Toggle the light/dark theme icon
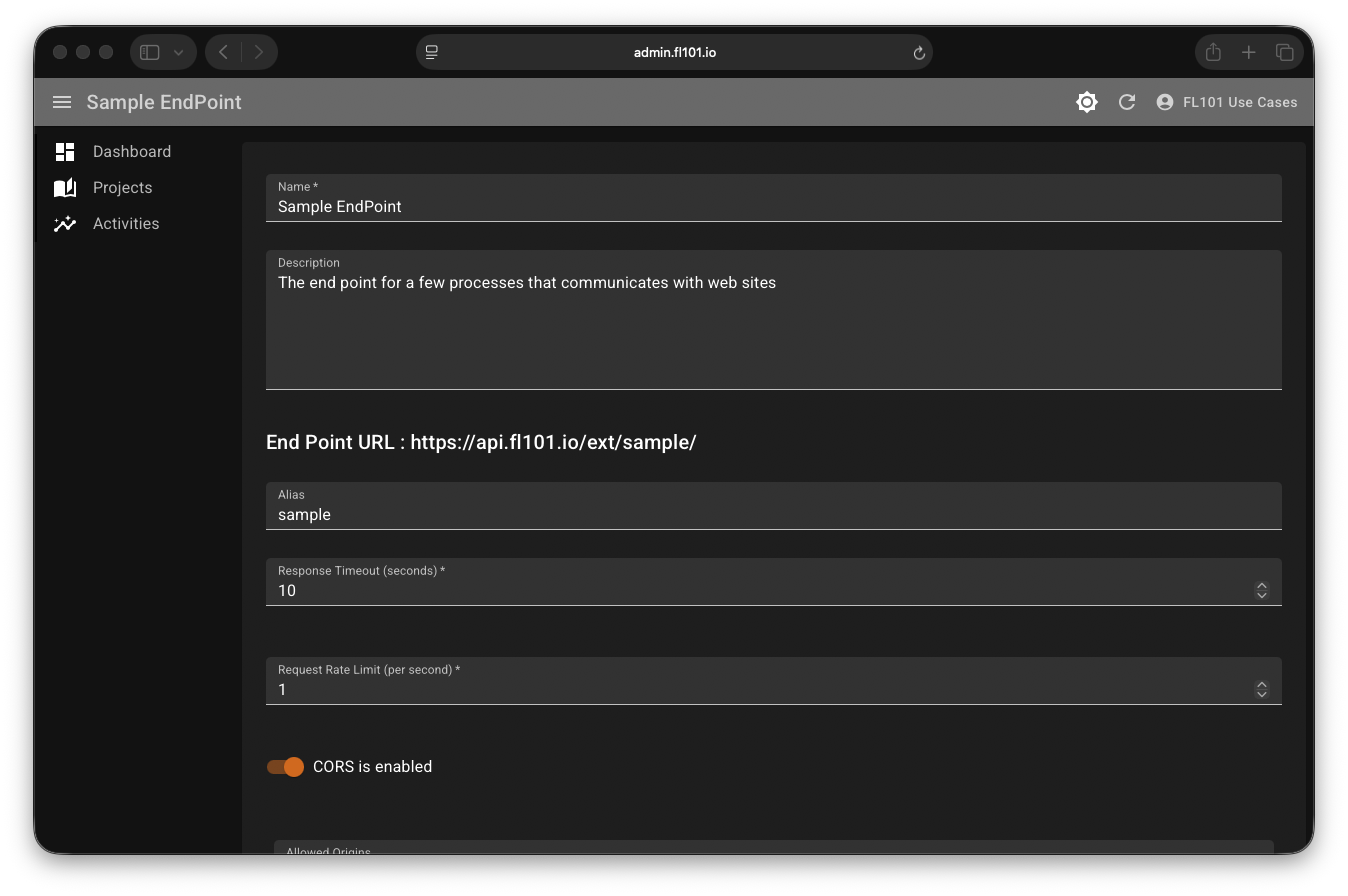The height and width of the screenshot is (896, 1348). click(x=1086, y=102)
